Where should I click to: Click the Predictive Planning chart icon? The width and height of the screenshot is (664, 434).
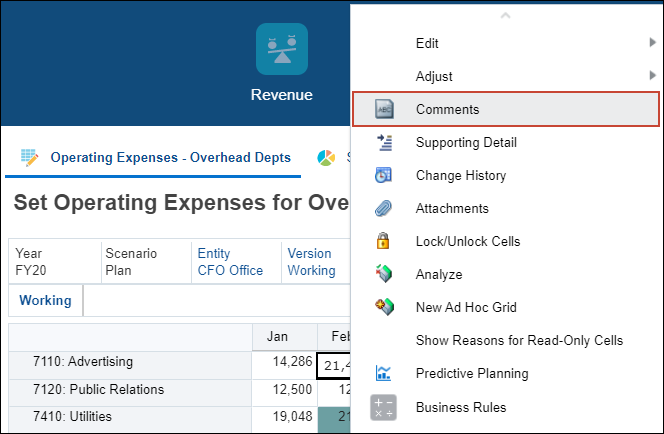click(383, 373)
